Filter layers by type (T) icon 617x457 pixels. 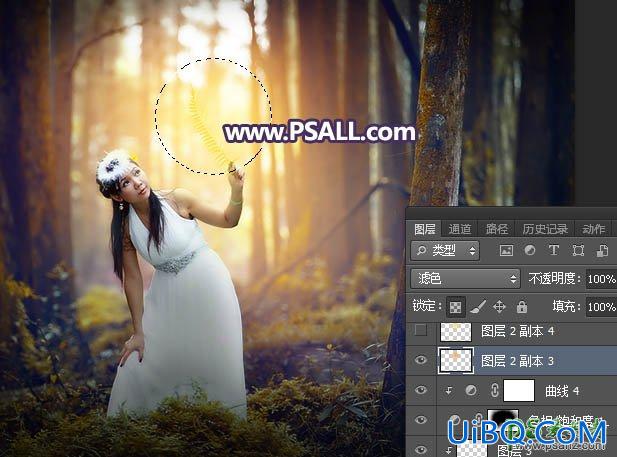click(554, 250)
